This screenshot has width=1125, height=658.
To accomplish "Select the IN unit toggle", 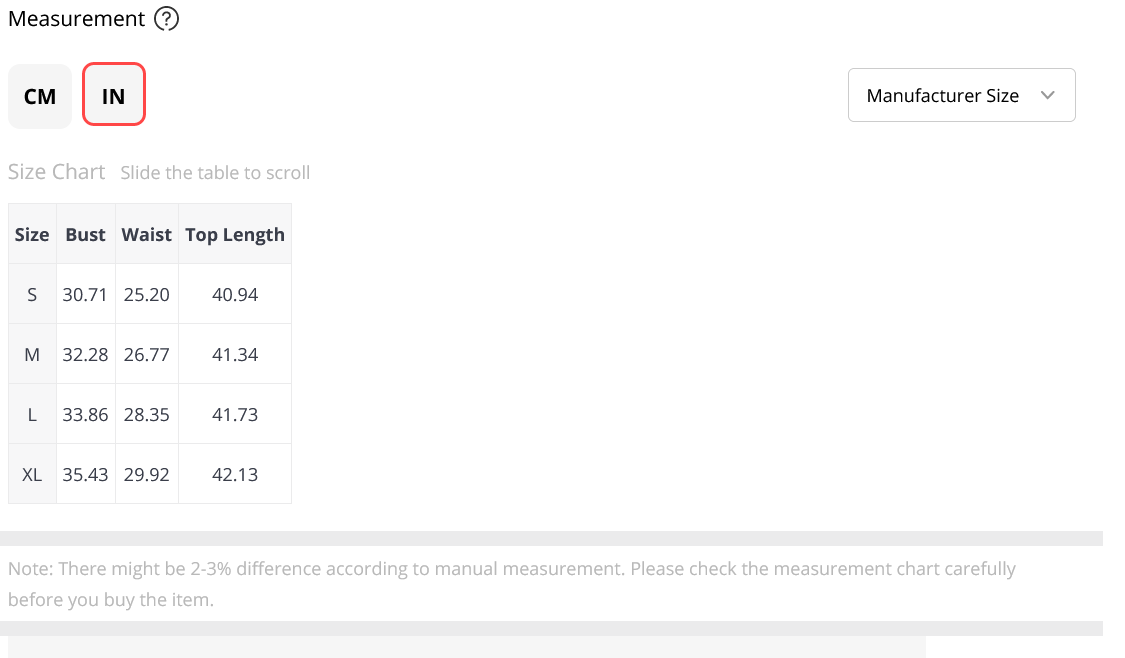I will tap(114, 95).
